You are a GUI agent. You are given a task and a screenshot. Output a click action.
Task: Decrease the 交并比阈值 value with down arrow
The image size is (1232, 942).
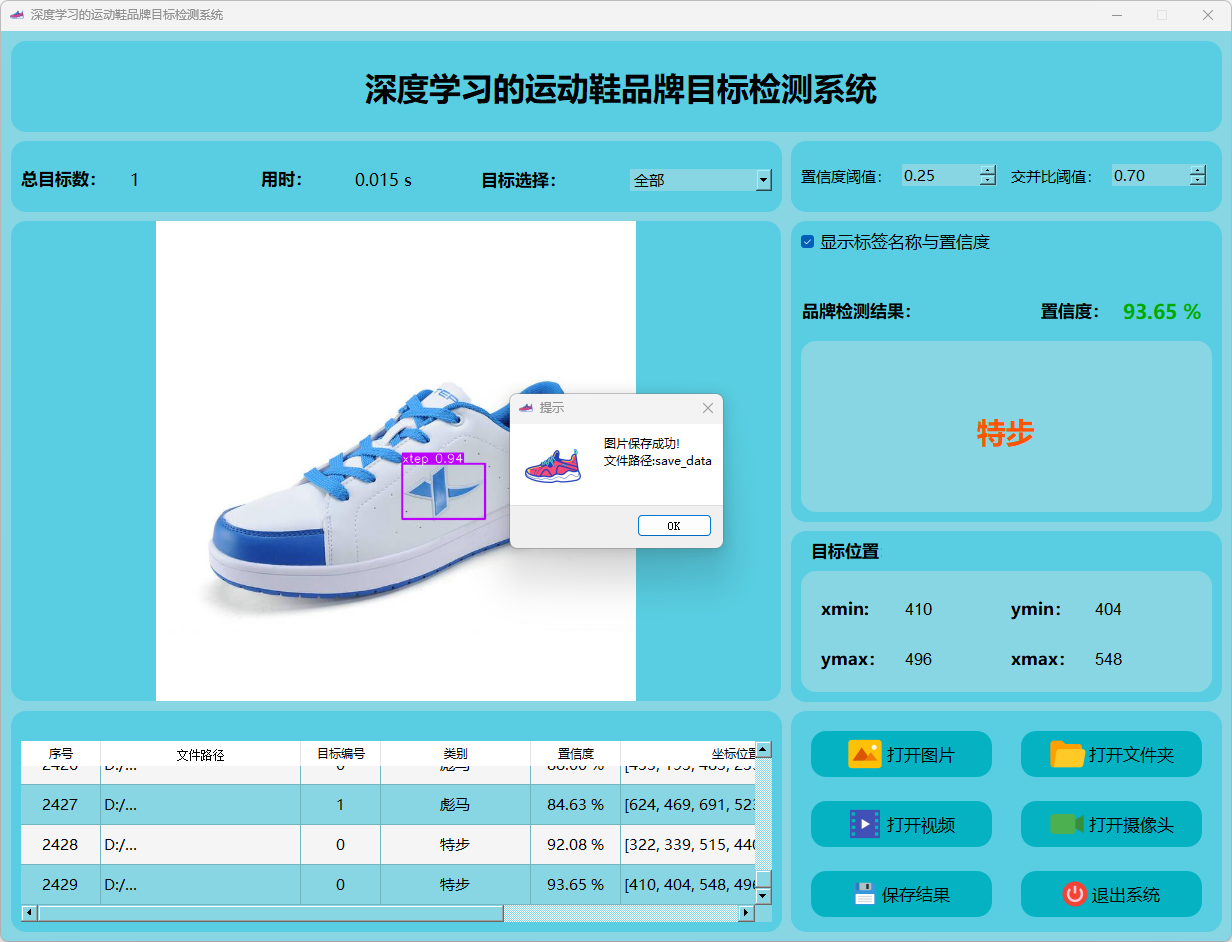tap(1198, 181)
